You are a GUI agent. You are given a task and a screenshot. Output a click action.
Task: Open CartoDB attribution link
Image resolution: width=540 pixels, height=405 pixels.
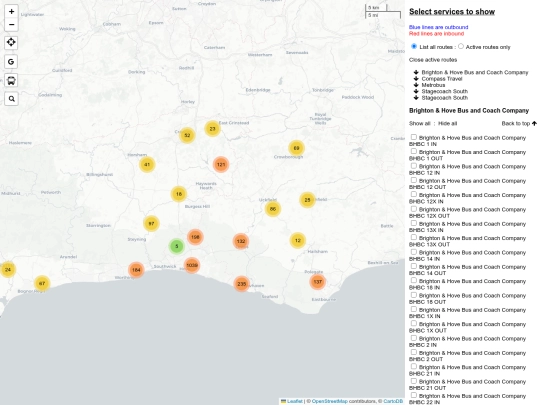click(393, 401)
